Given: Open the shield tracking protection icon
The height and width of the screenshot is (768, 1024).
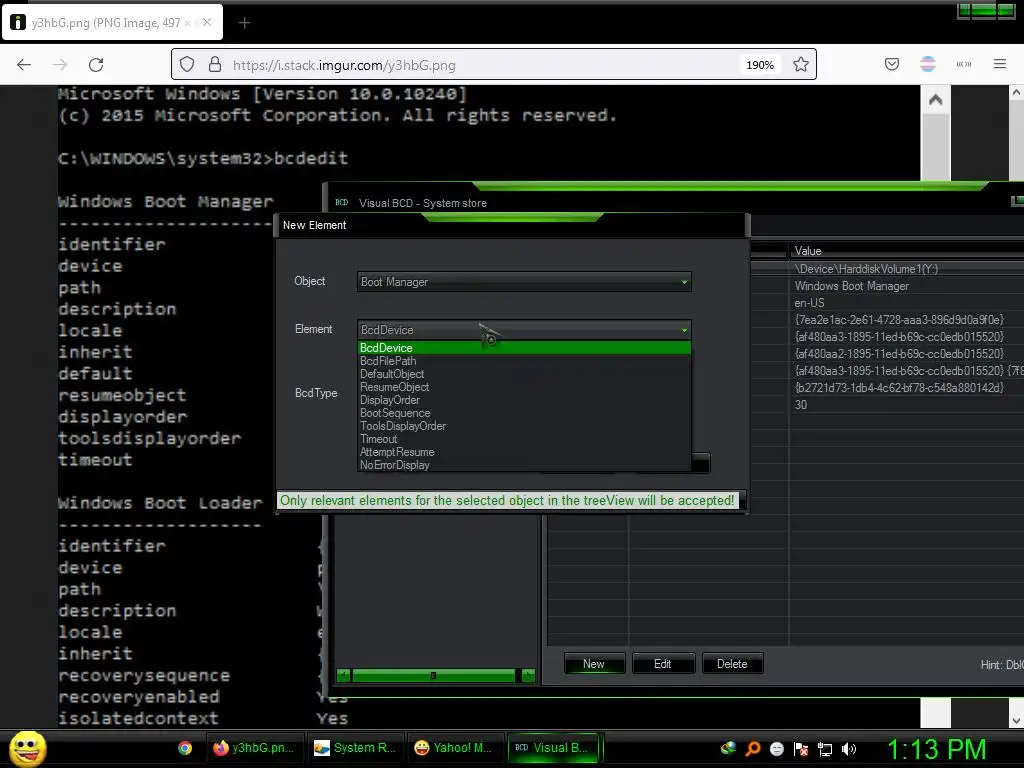Looking at the screenshot, I should point(187,64).
